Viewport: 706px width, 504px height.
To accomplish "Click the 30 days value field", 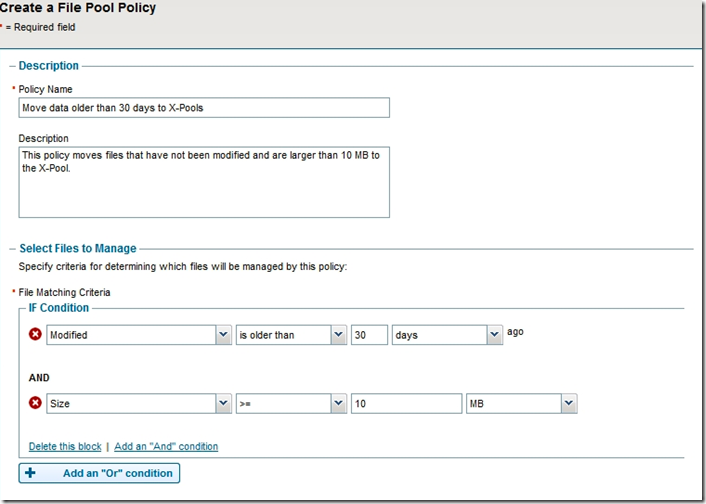I will point(369,335).
